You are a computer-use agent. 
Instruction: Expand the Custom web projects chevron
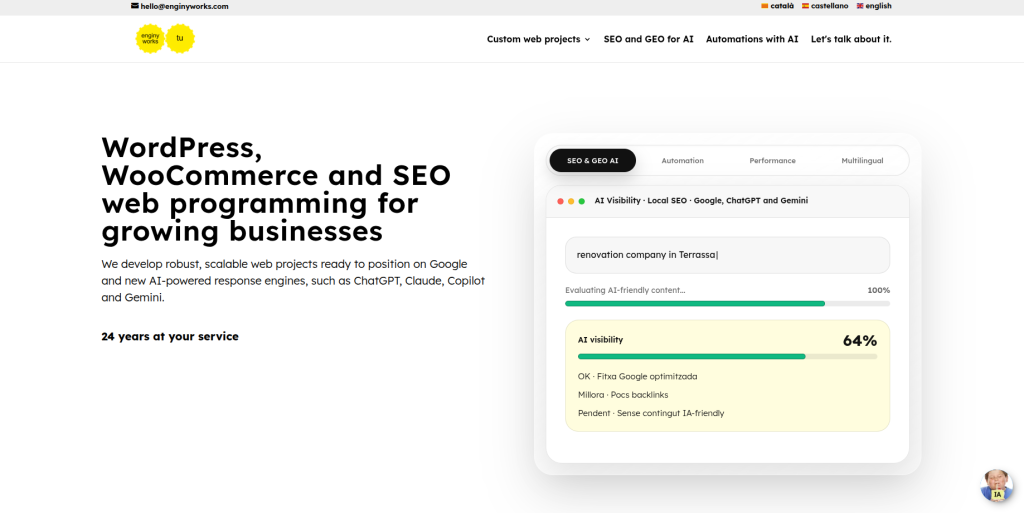click(x=587, y=39)
